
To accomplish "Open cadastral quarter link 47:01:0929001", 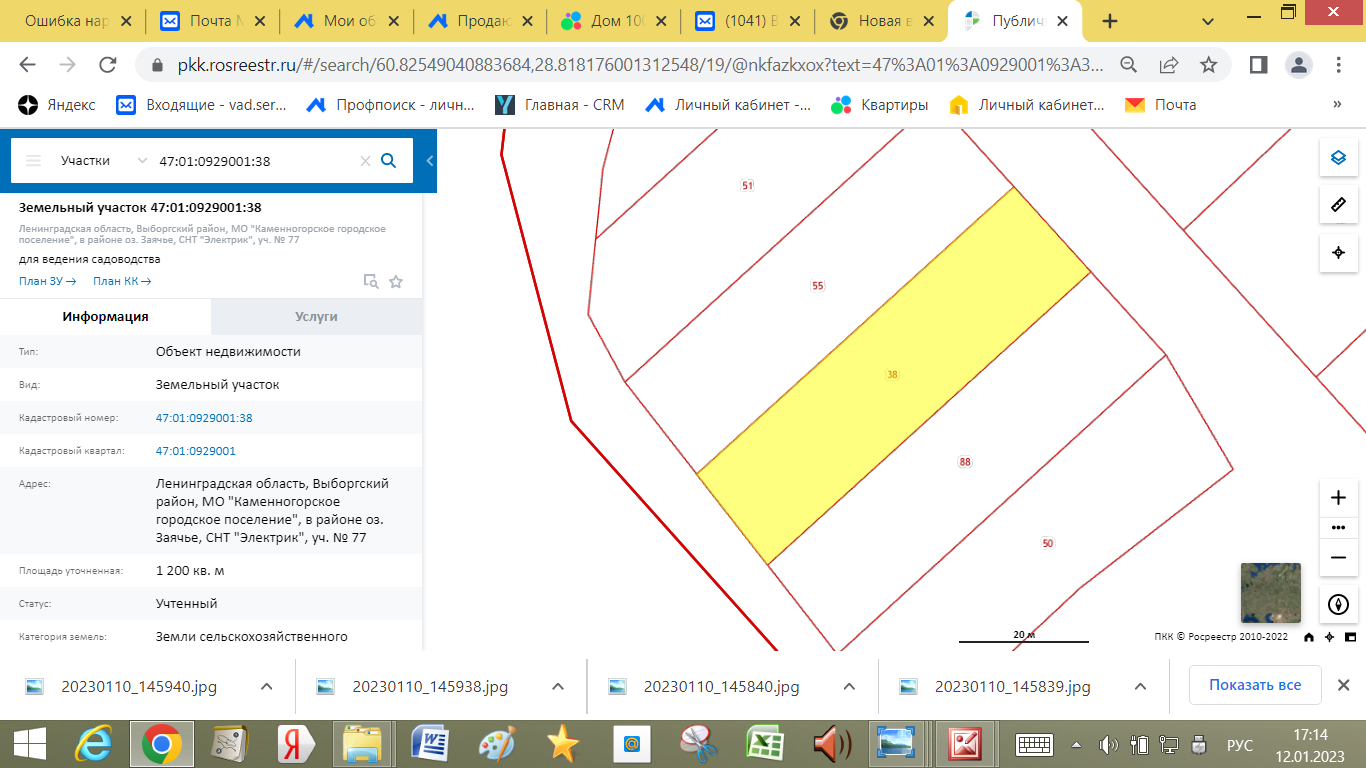I will [196, 451].
